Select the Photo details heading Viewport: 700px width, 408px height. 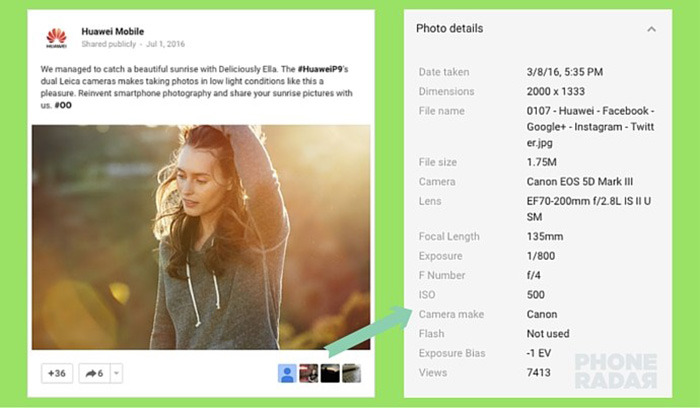click(x=450, y=29)
